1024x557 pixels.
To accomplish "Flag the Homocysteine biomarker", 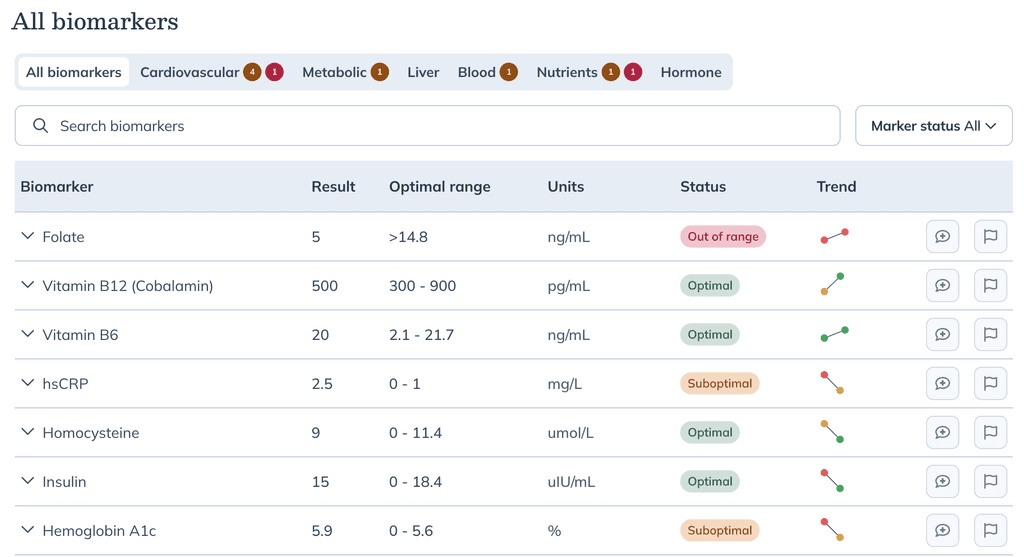I will (x=990, y=432).
